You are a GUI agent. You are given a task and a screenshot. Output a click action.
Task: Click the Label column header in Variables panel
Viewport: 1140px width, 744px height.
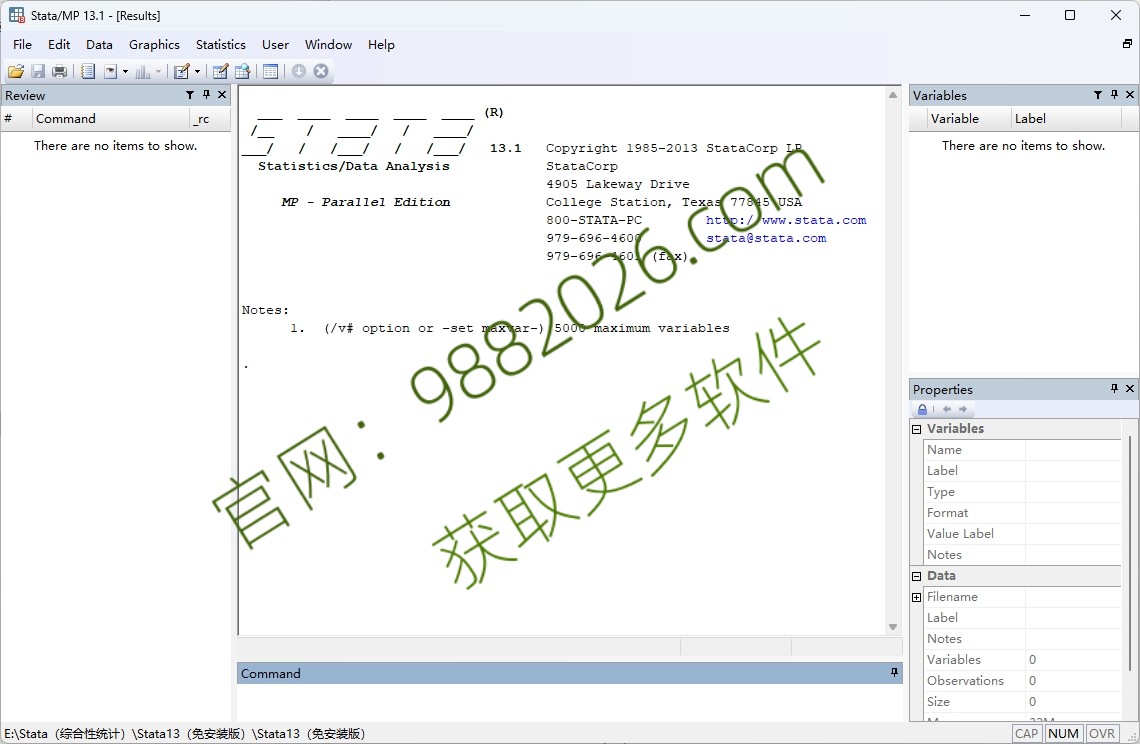click(x=1066, y=119)
